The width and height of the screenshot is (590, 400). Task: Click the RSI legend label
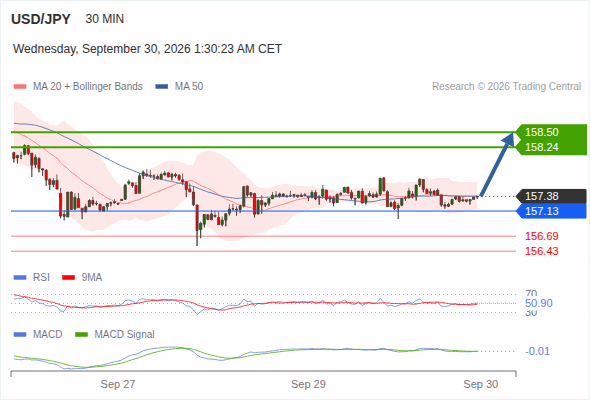41,277
